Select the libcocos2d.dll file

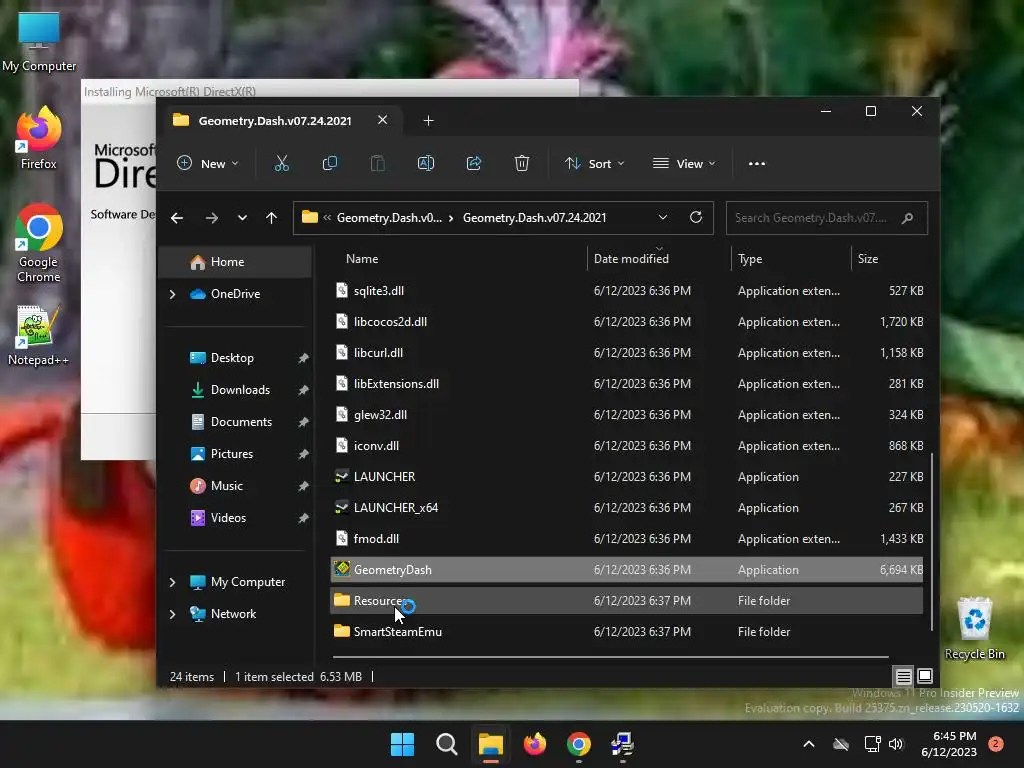[x=627, y=321]
